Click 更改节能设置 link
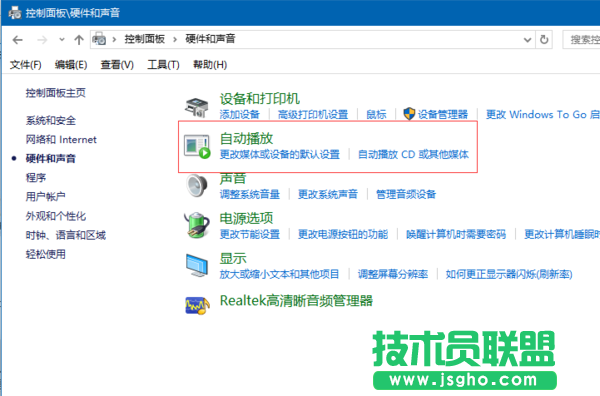This screenshot has height=396, width=600. pyautogui.click(x=249, y=234)
